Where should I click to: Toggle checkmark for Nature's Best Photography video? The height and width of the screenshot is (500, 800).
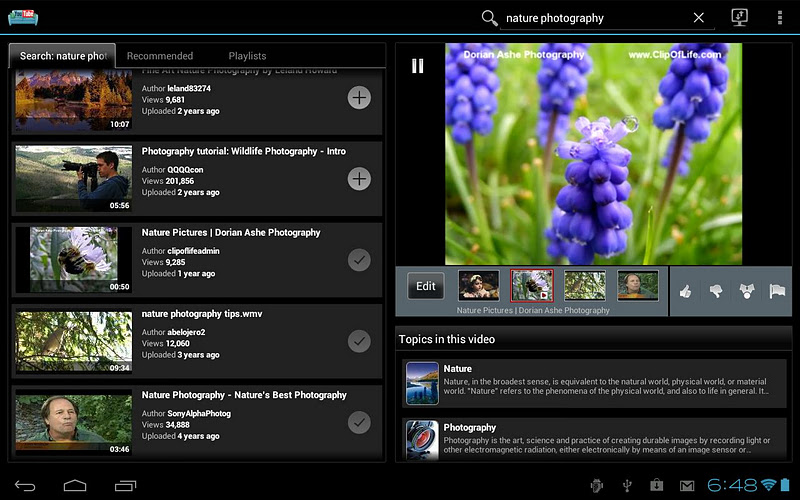tap(359, 422)
